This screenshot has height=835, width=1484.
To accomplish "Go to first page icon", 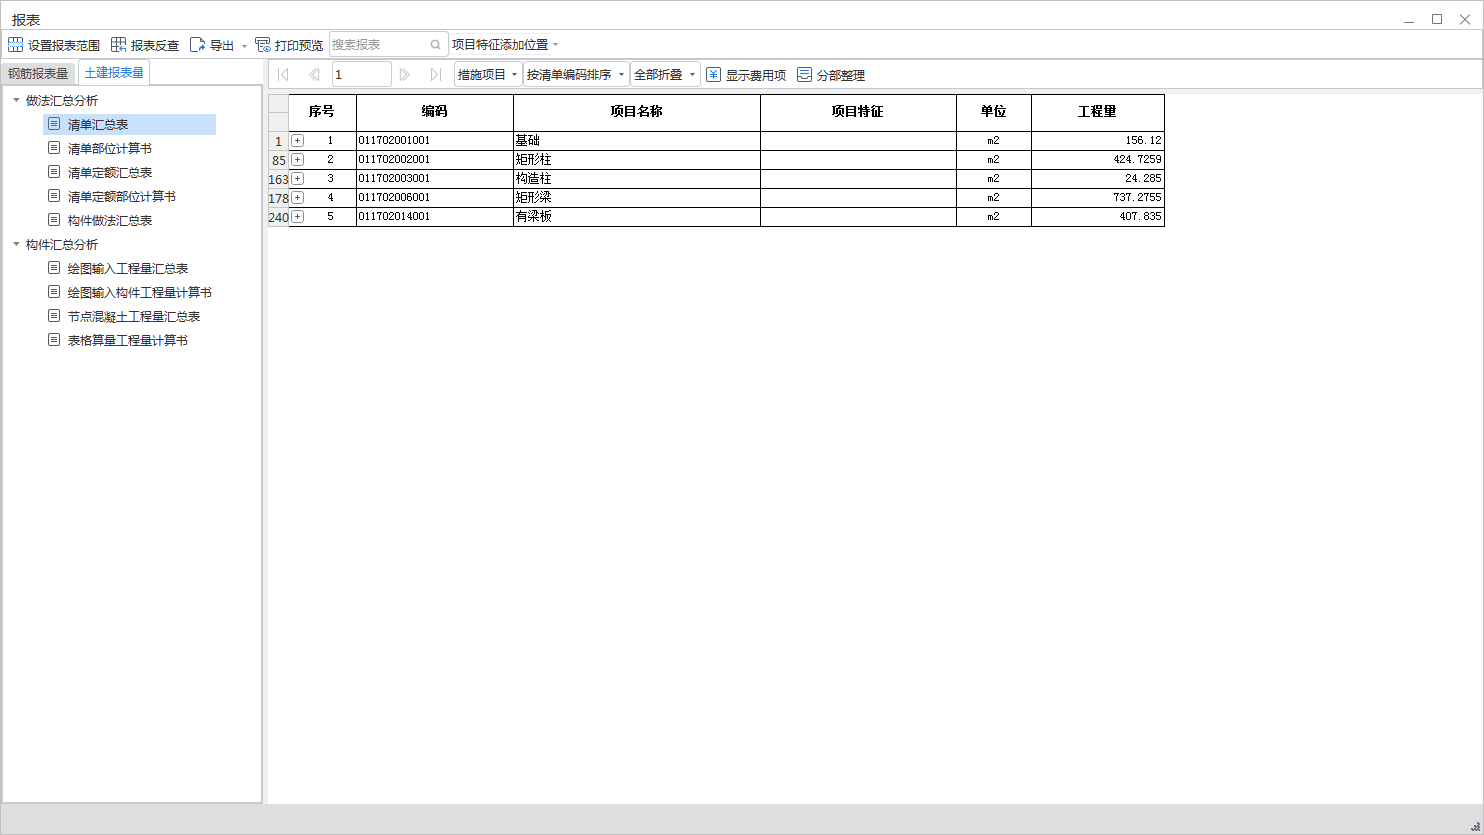I will point(282,74).
